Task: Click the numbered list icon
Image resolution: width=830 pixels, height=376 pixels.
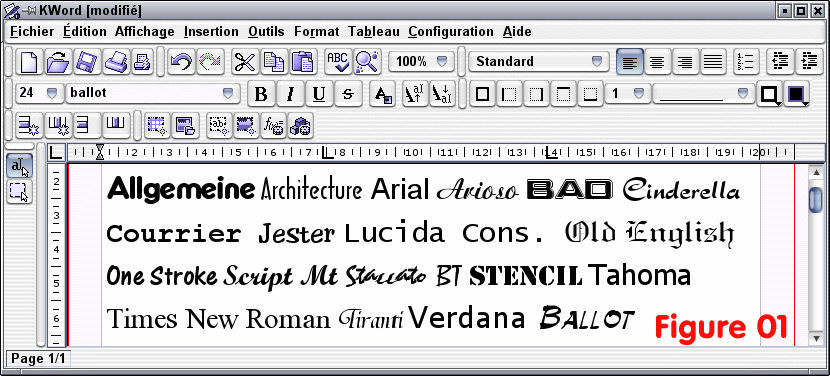Action: [747, 61]
